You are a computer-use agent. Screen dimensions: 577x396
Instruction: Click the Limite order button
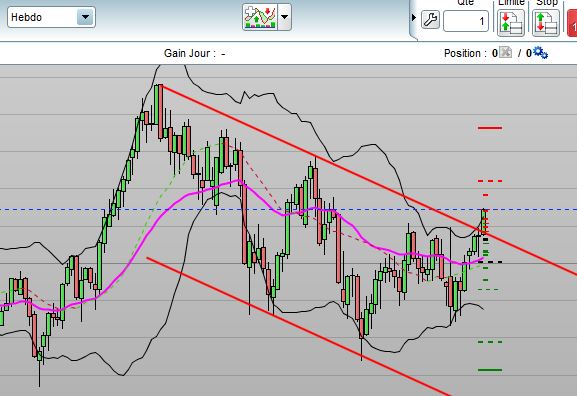pos(511,23)
